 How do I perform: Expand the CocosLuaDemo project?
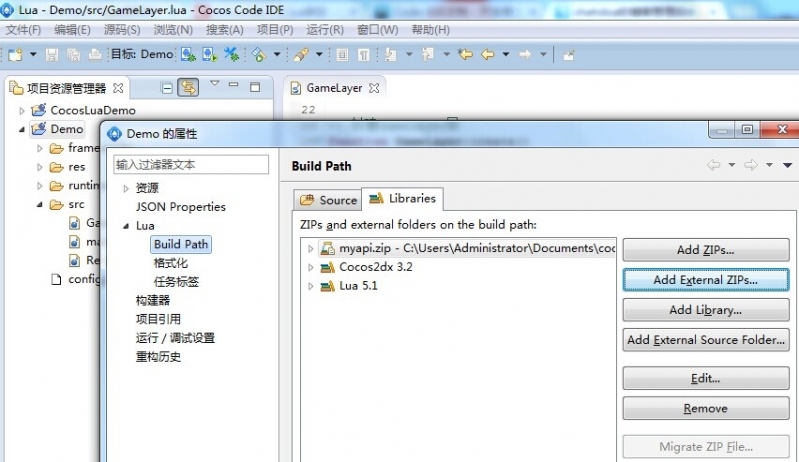tap(21, 111)
